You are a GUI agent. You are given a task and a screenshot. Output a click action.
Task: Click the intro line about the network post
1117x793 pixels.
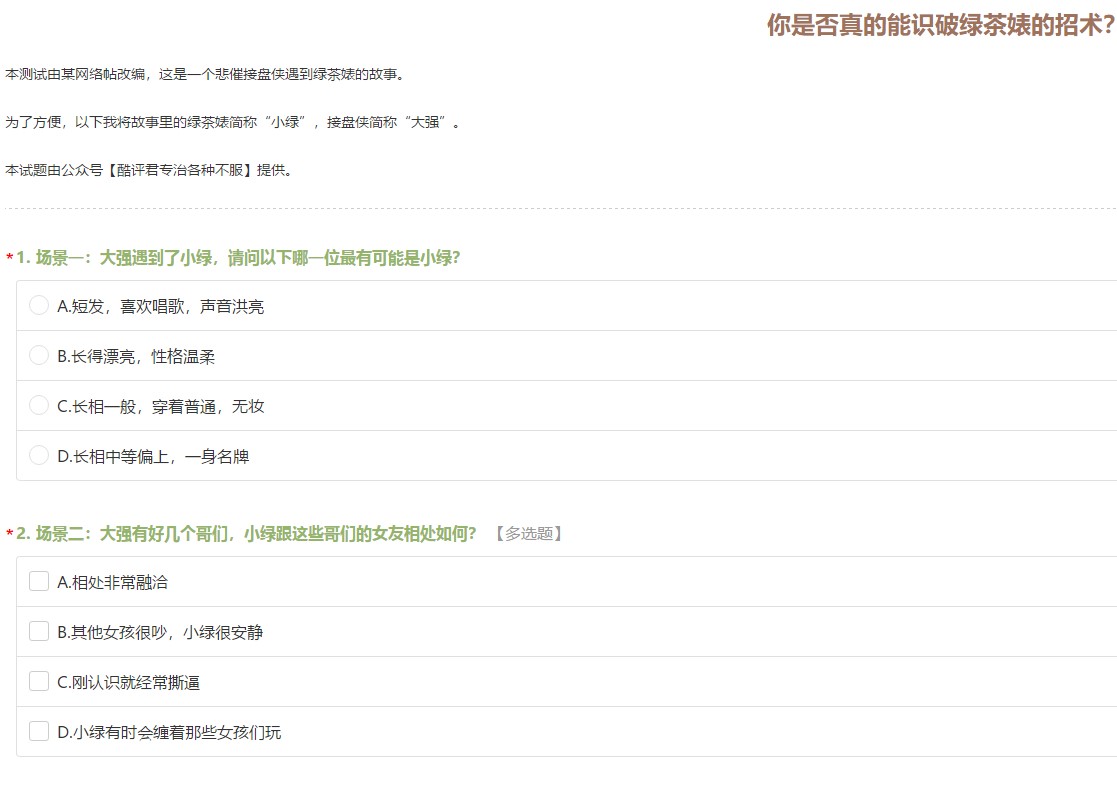point(200,73)
